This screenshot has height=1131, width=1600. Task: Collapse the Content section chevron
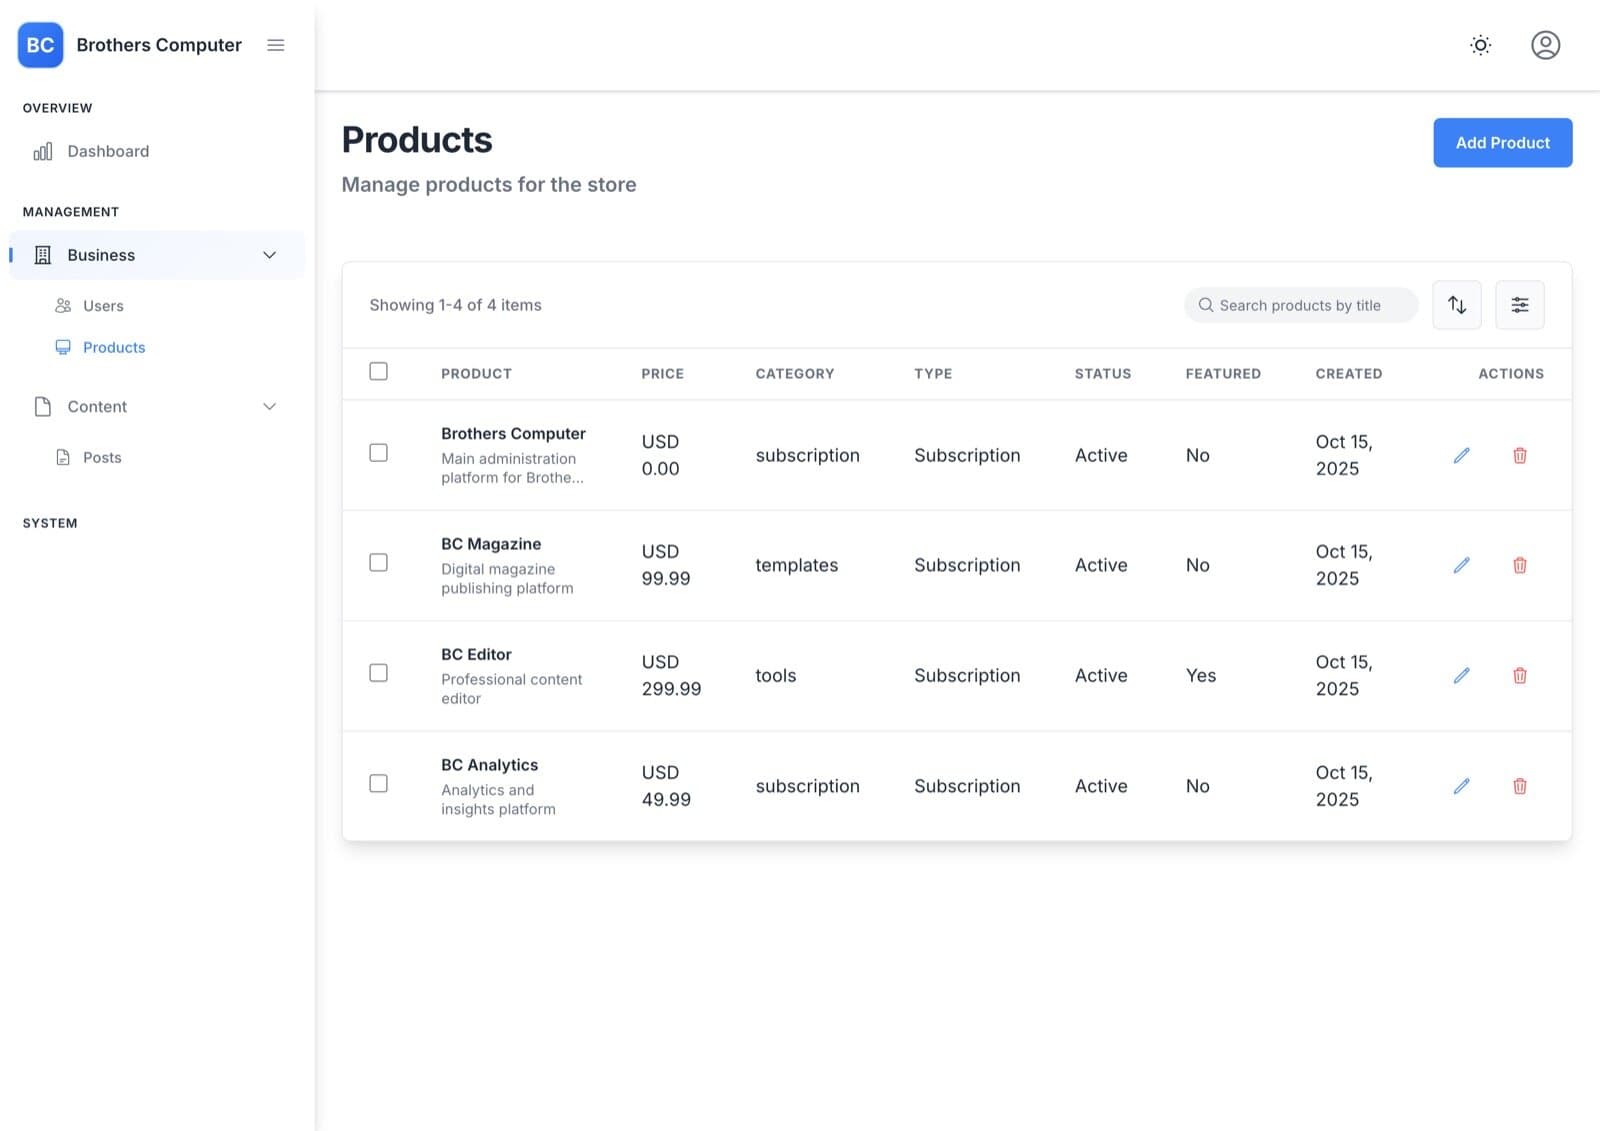tap(269, 406)
